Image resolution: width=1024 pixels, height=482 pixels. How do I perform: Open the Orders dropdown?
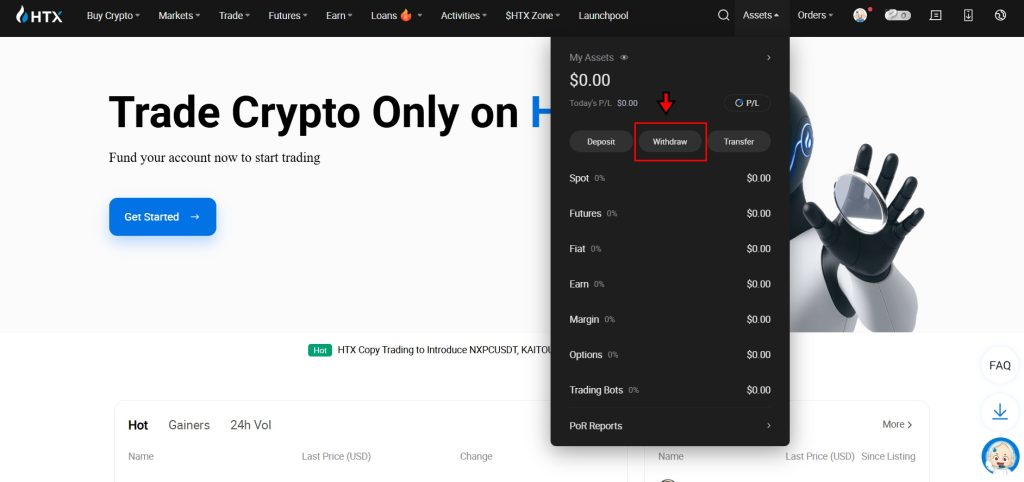pyautogui.click(x=815, y=15)
